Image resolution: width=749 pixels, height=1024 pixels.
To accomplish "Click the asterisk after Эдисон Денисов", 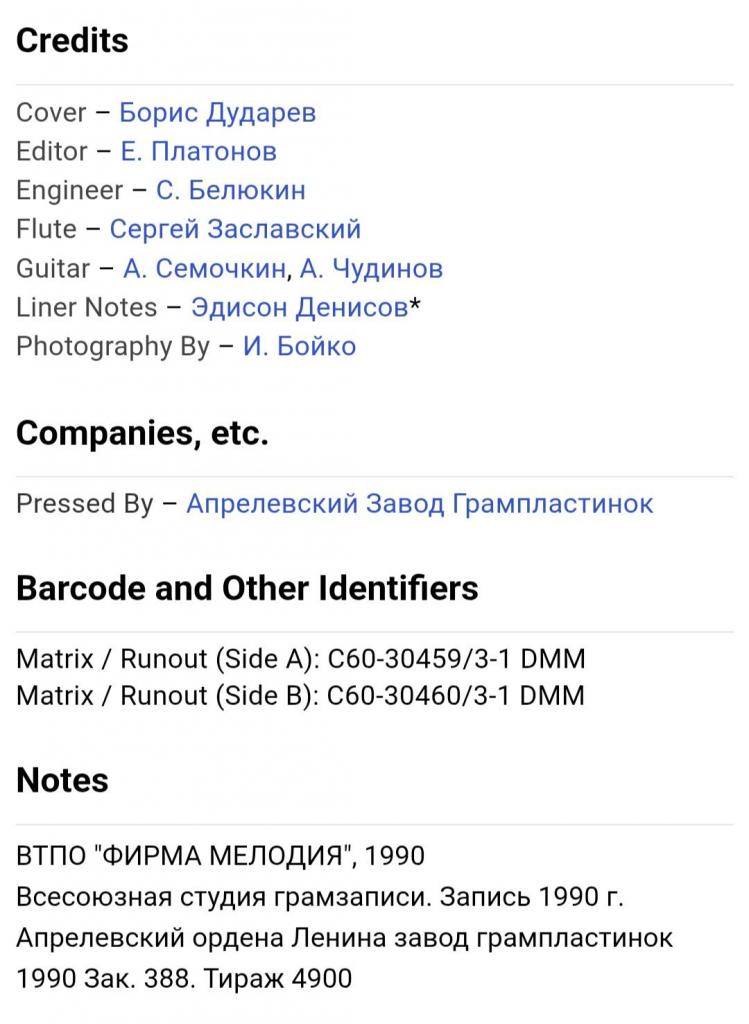I will click(414, 306).
